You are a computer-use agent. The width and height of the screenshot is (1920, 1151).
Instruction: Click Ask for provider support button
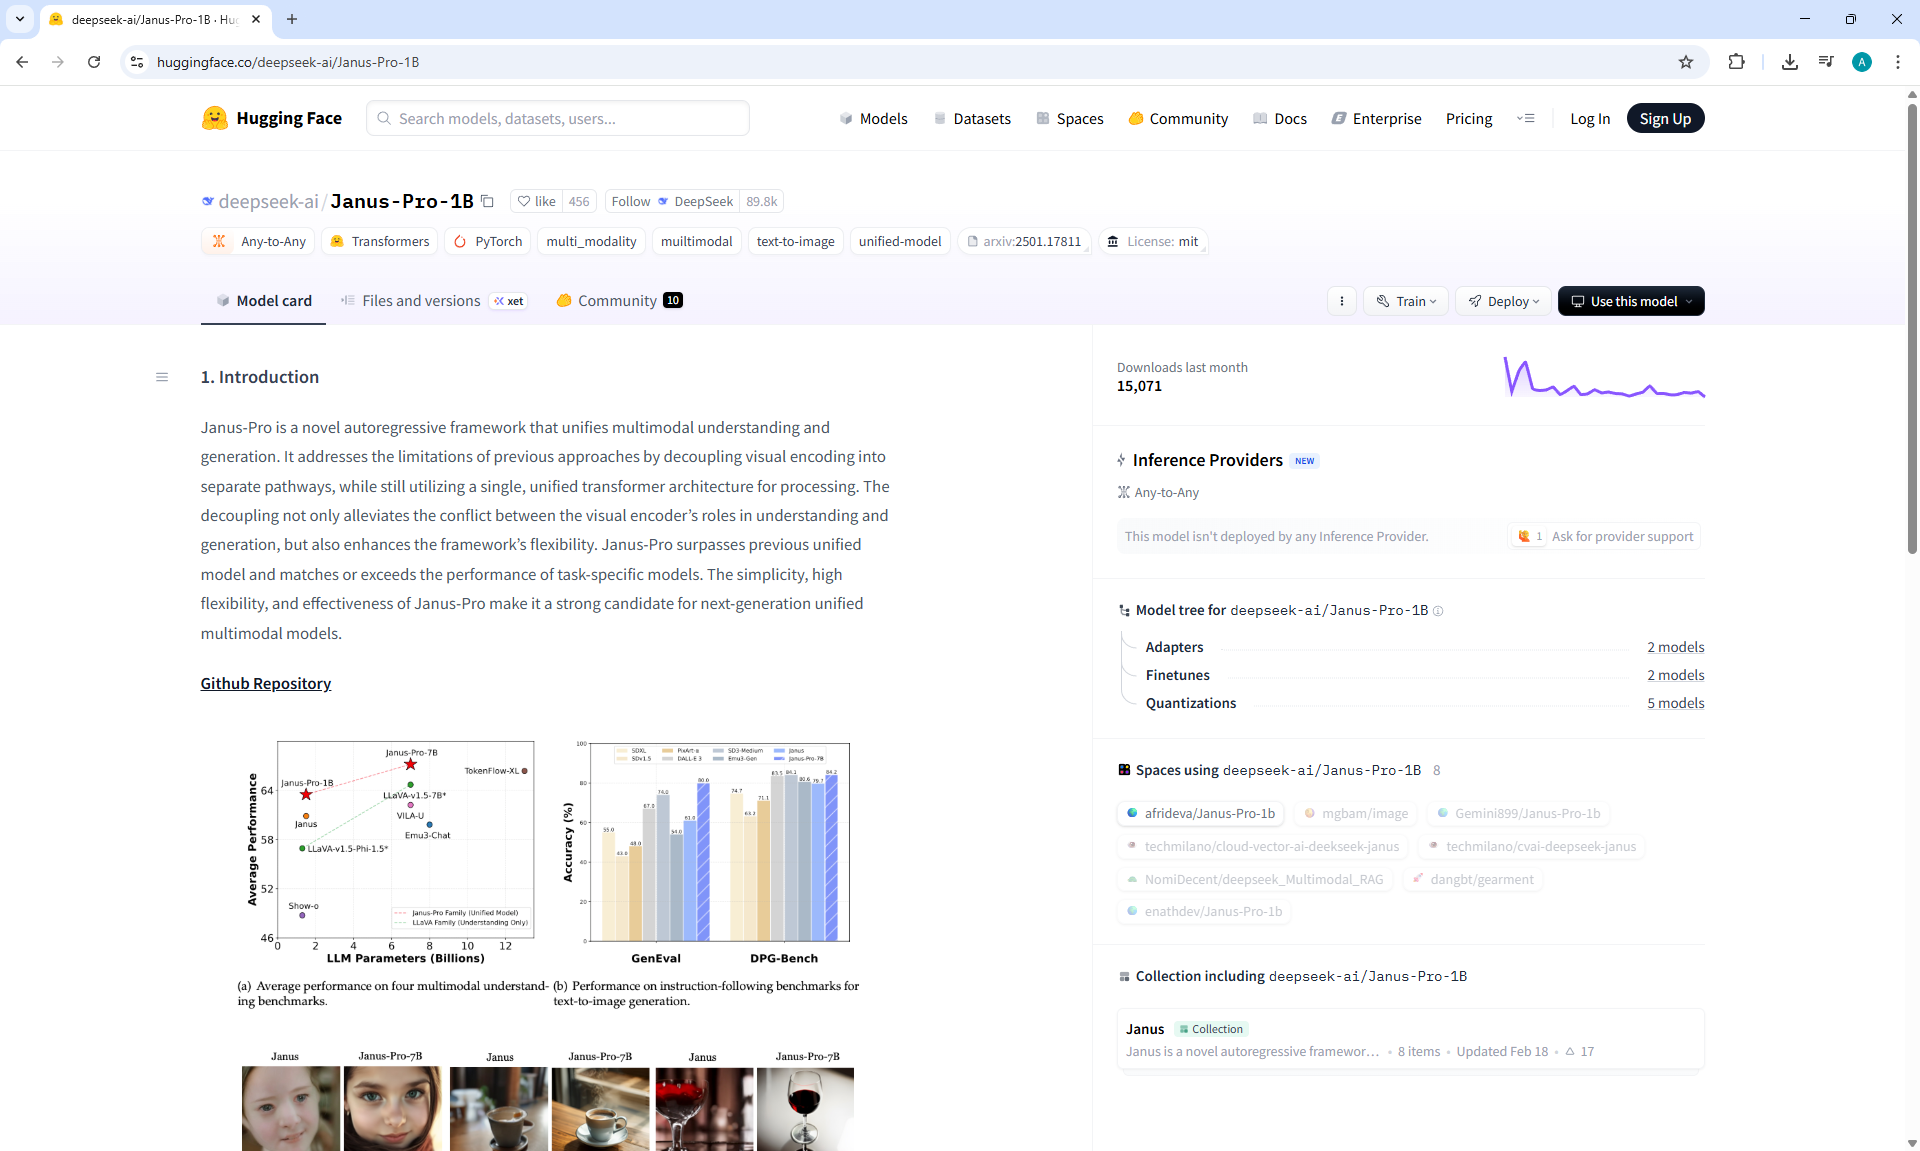coord(1622,536)
